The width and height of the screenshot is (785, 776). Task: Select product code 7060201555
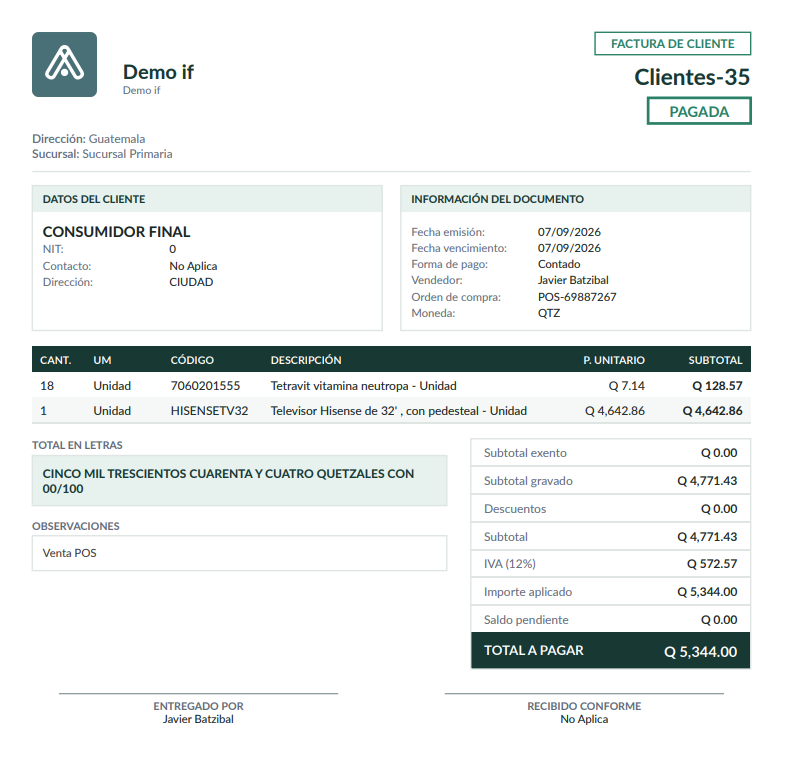[x=205, y=386]
